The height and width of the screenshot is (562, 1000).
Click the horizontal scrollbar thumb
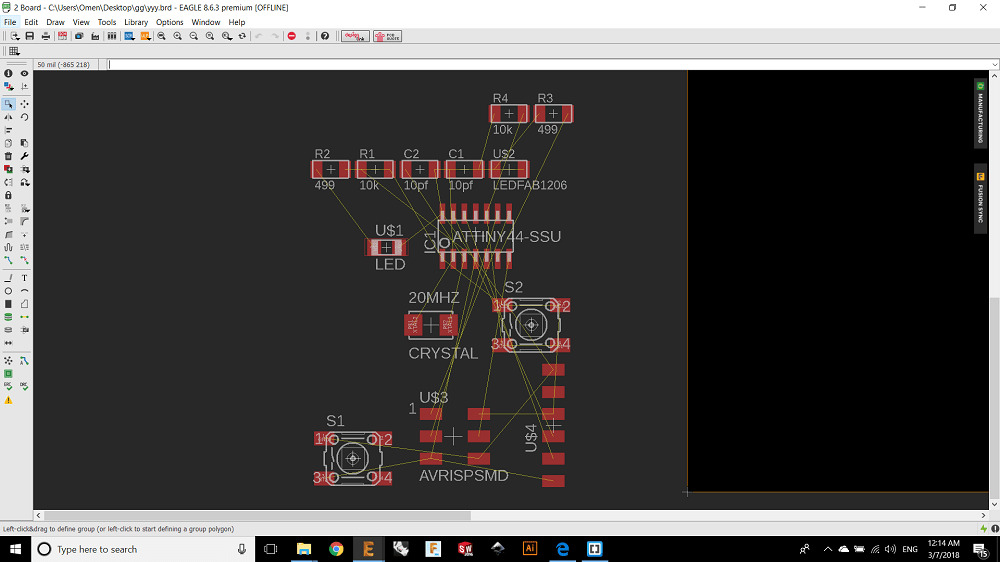(x=258, y=515)
